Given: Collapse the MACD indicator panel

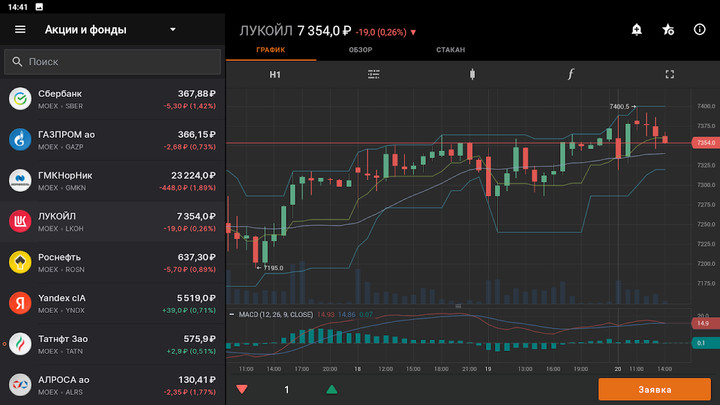Looking at the screenshot, I should (x=231, y=315).
